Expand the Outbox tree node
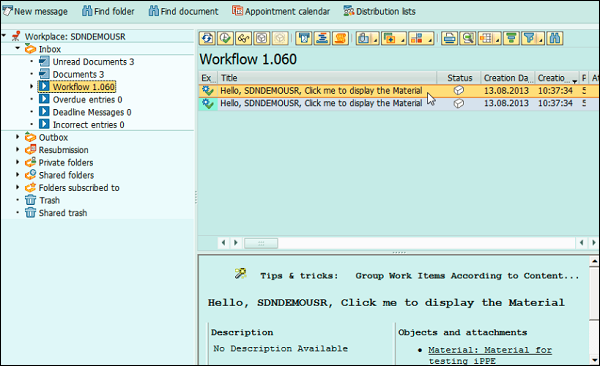600x366 pixels. pyautogui.click(x=18, y=137)
